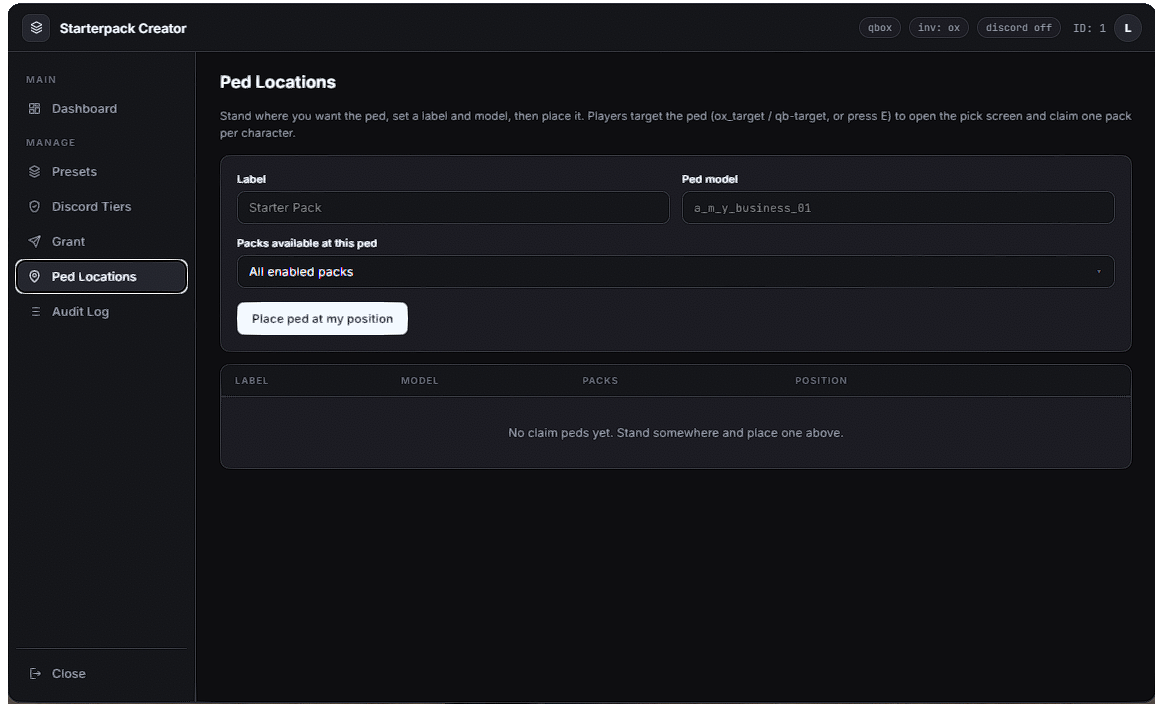Click the PACKS column header
The image size is (1164, 713).
tap(600, 381)
